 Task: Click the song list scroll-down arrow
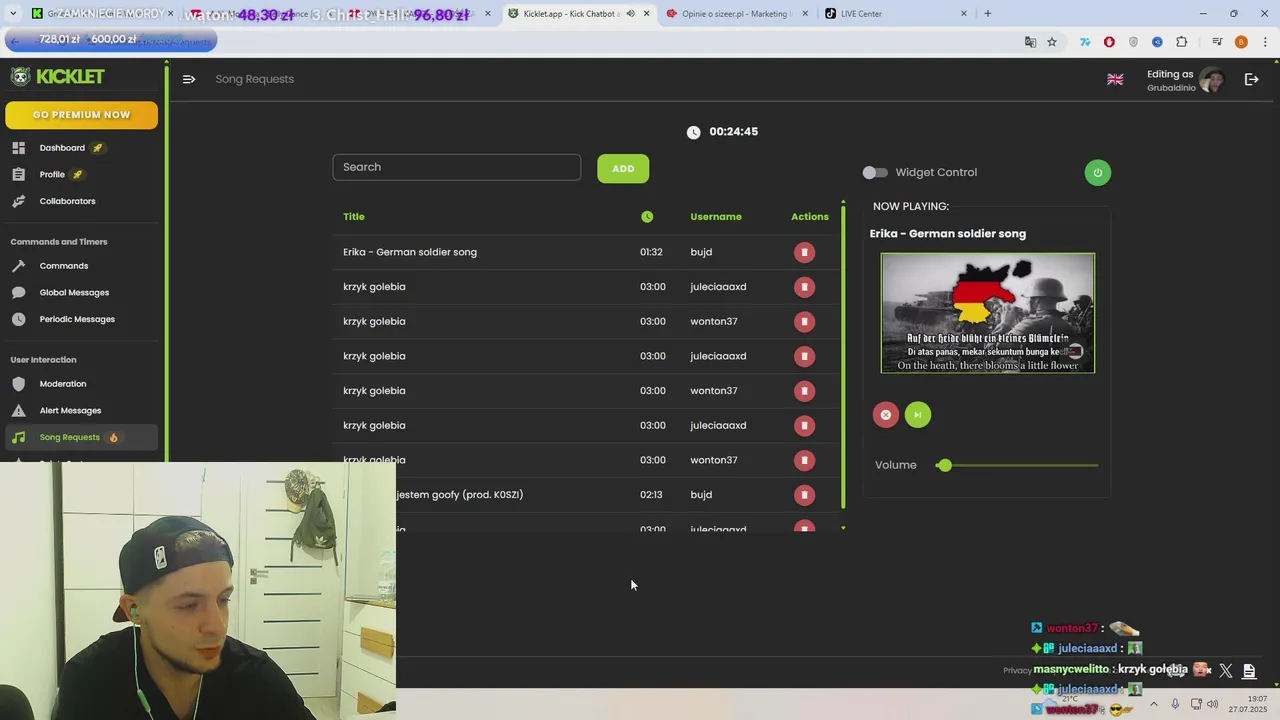pyautogui.click(x=843, y=528)
